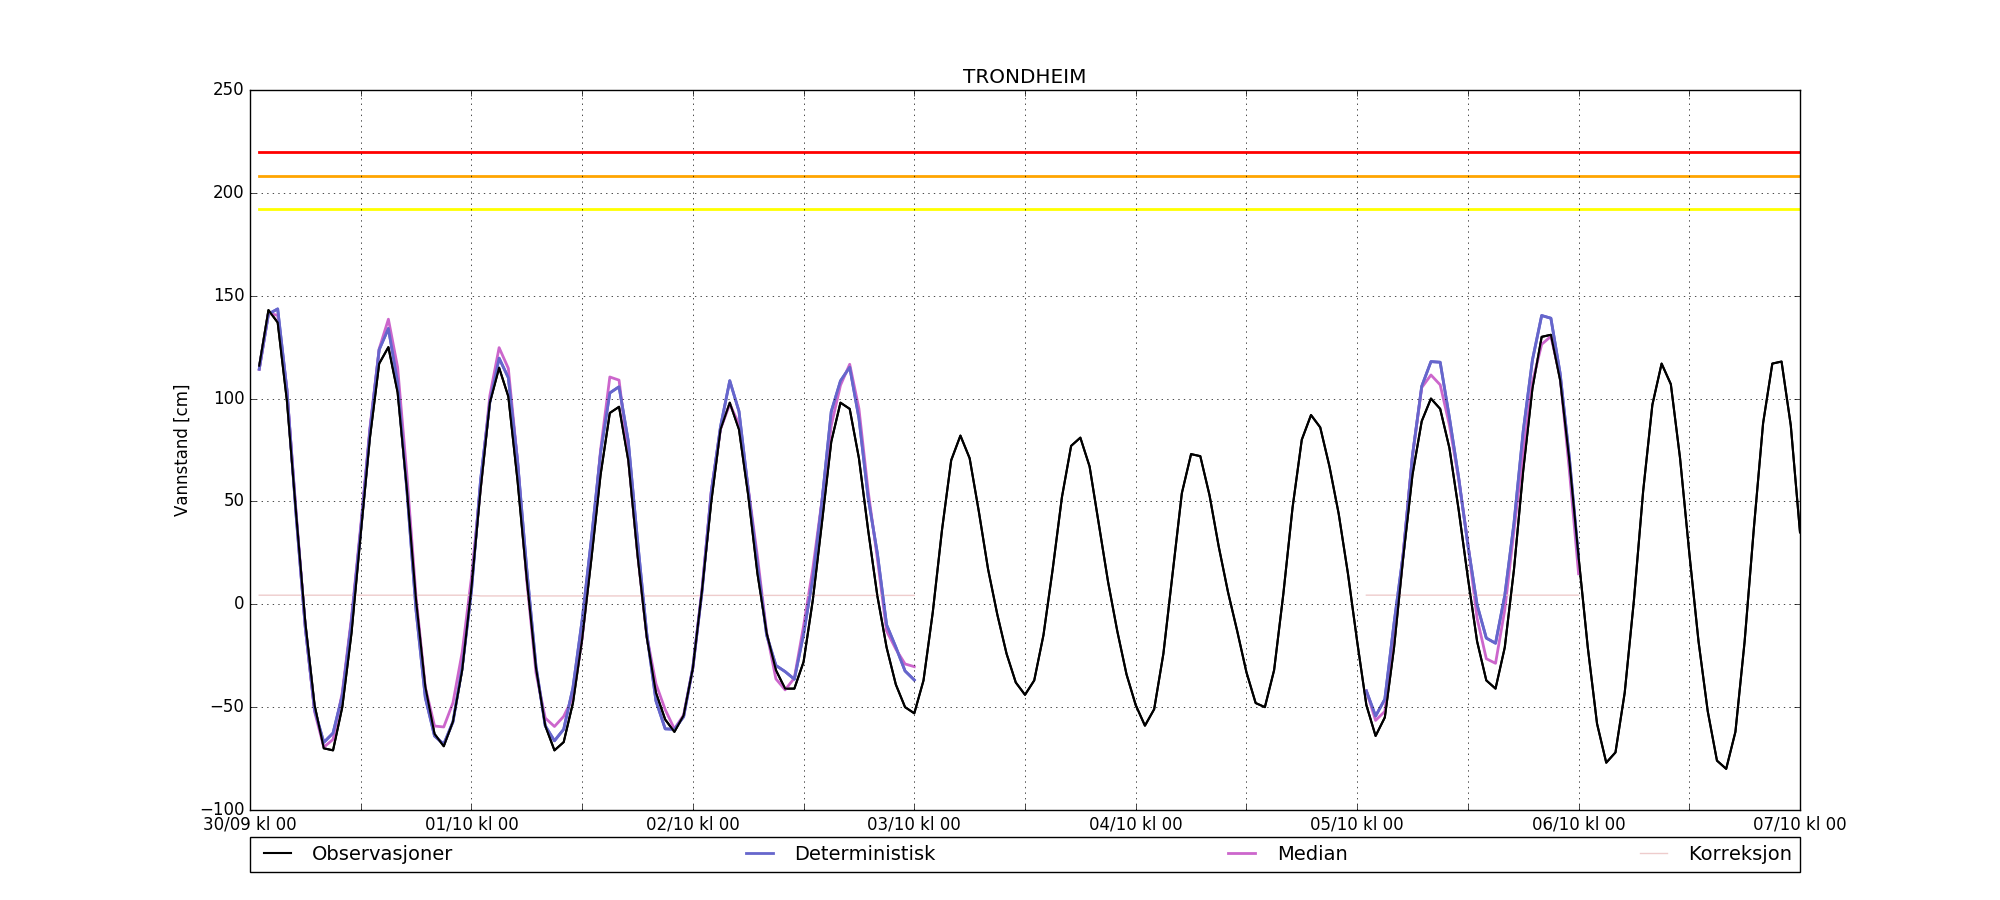Click the 100 y-axis tick label
Viewport: 2000px width, 900px height.
(x=228, y=399)
